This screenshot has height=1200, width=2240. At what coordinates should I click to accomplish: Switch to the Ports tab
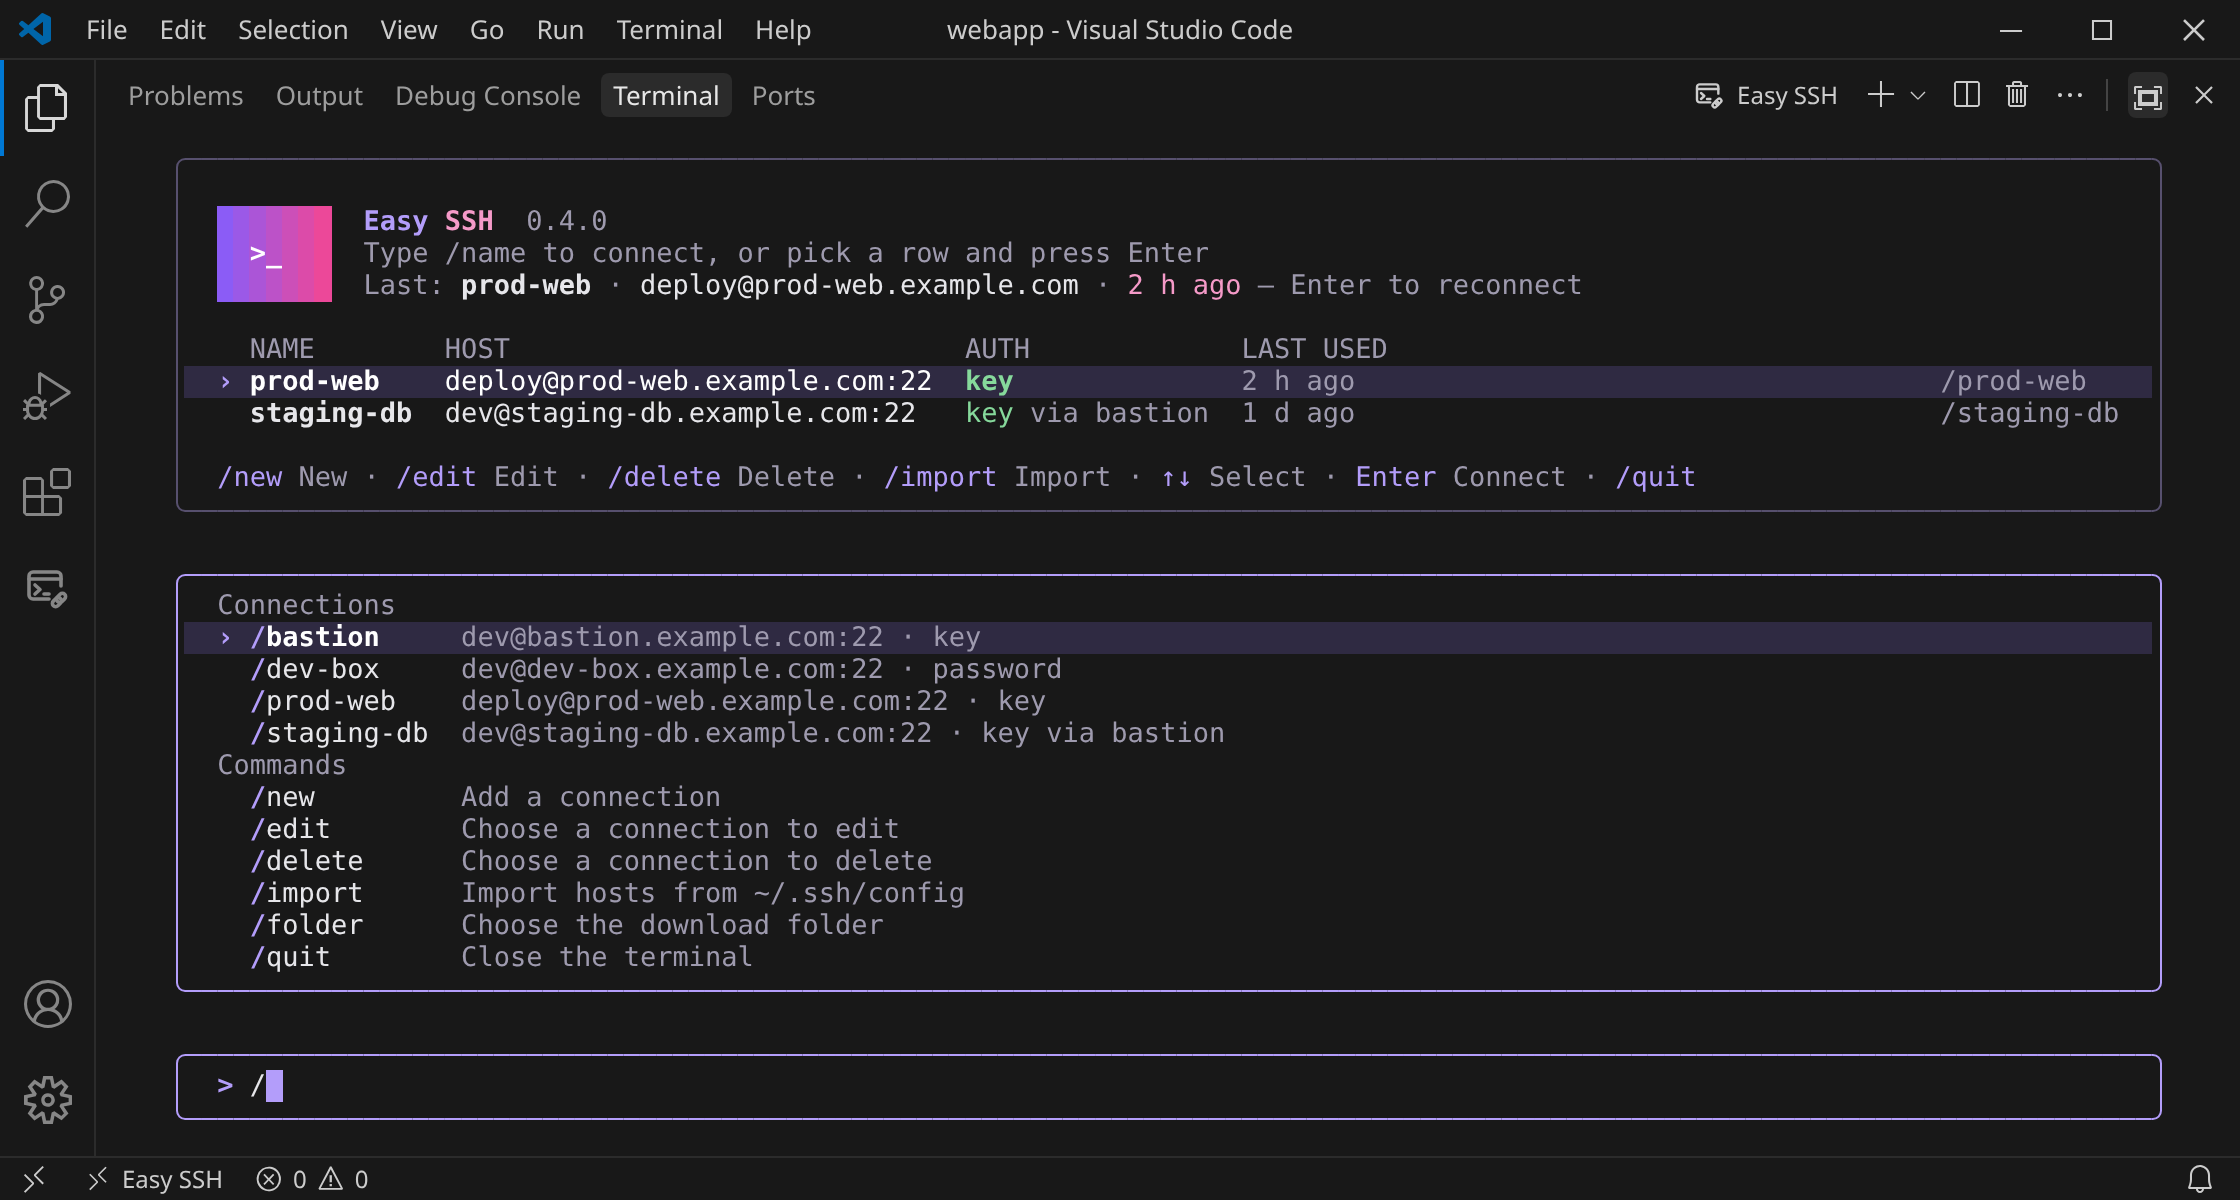(x=783, y=95)
